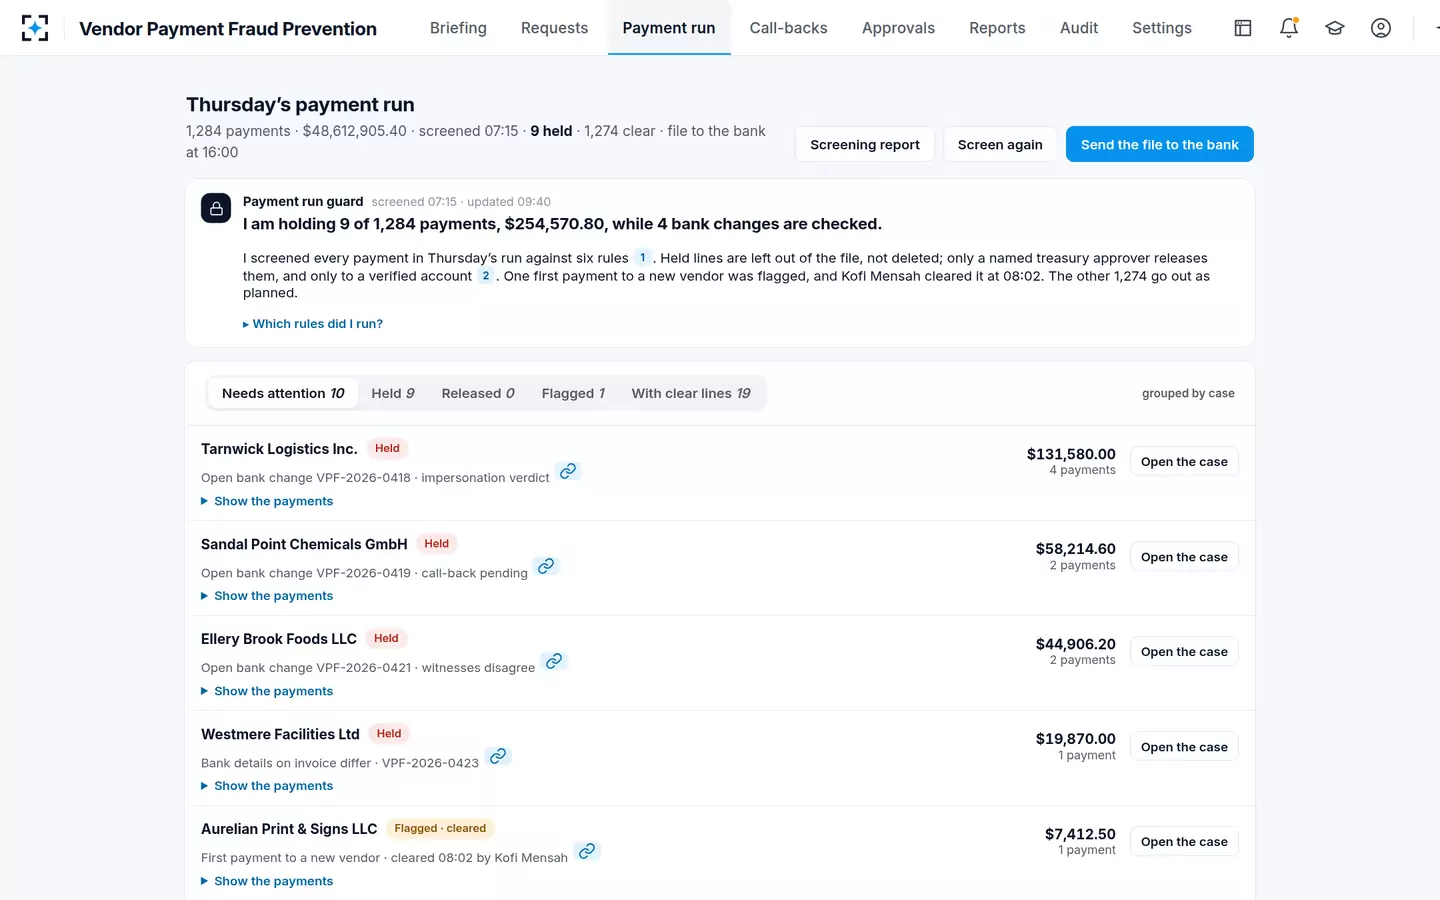Click Screen again button

1000,145
